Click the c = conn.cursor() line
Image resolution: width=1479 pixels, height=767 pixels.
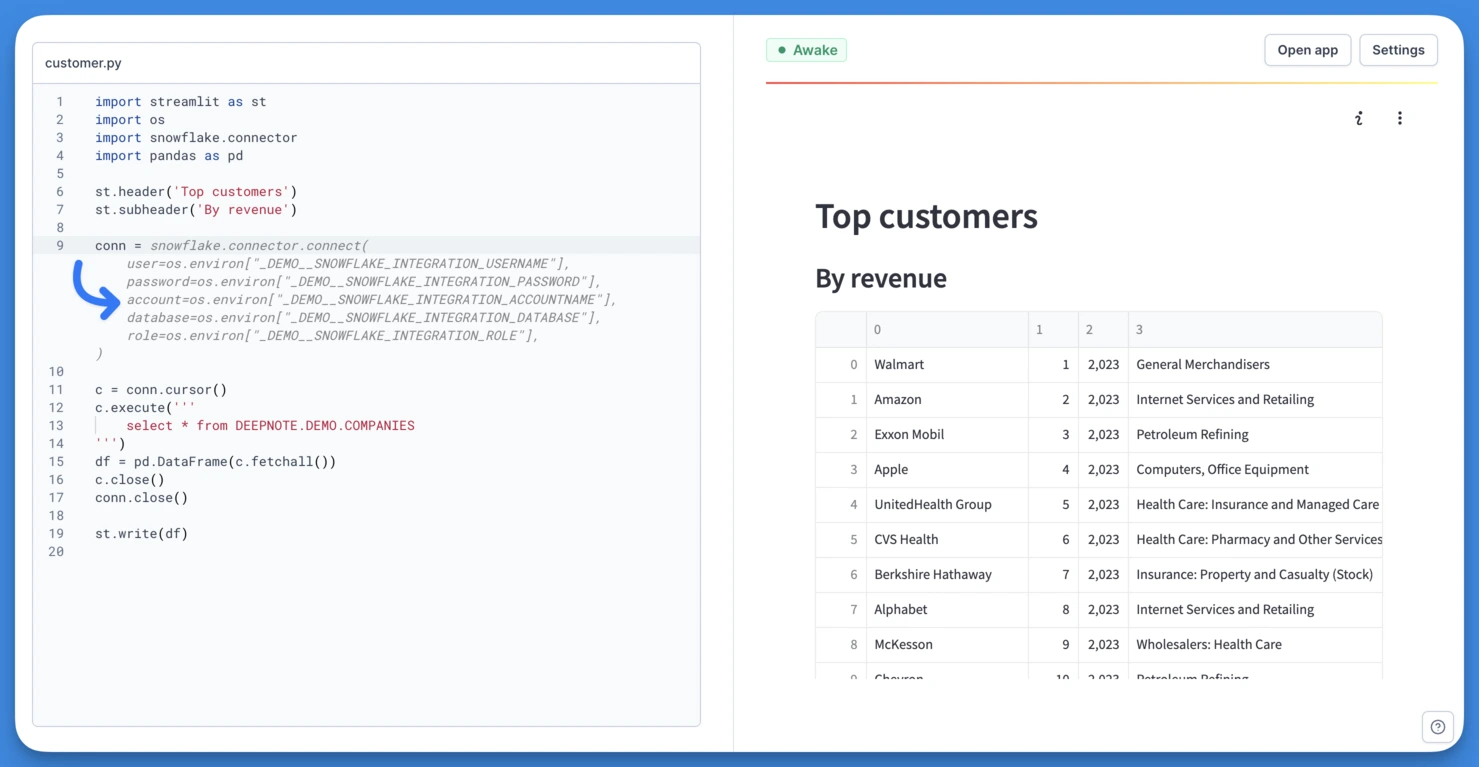click(161, 389)
